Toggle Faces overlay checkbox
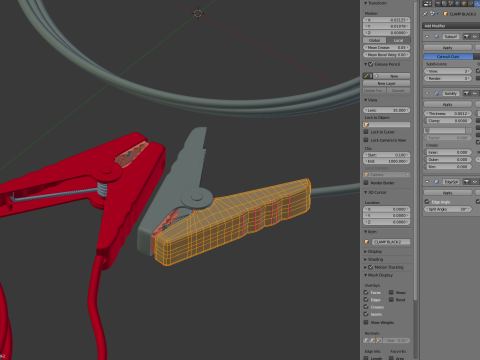The height and width of the screenshot is (360, 480). [x=366, y=292]
